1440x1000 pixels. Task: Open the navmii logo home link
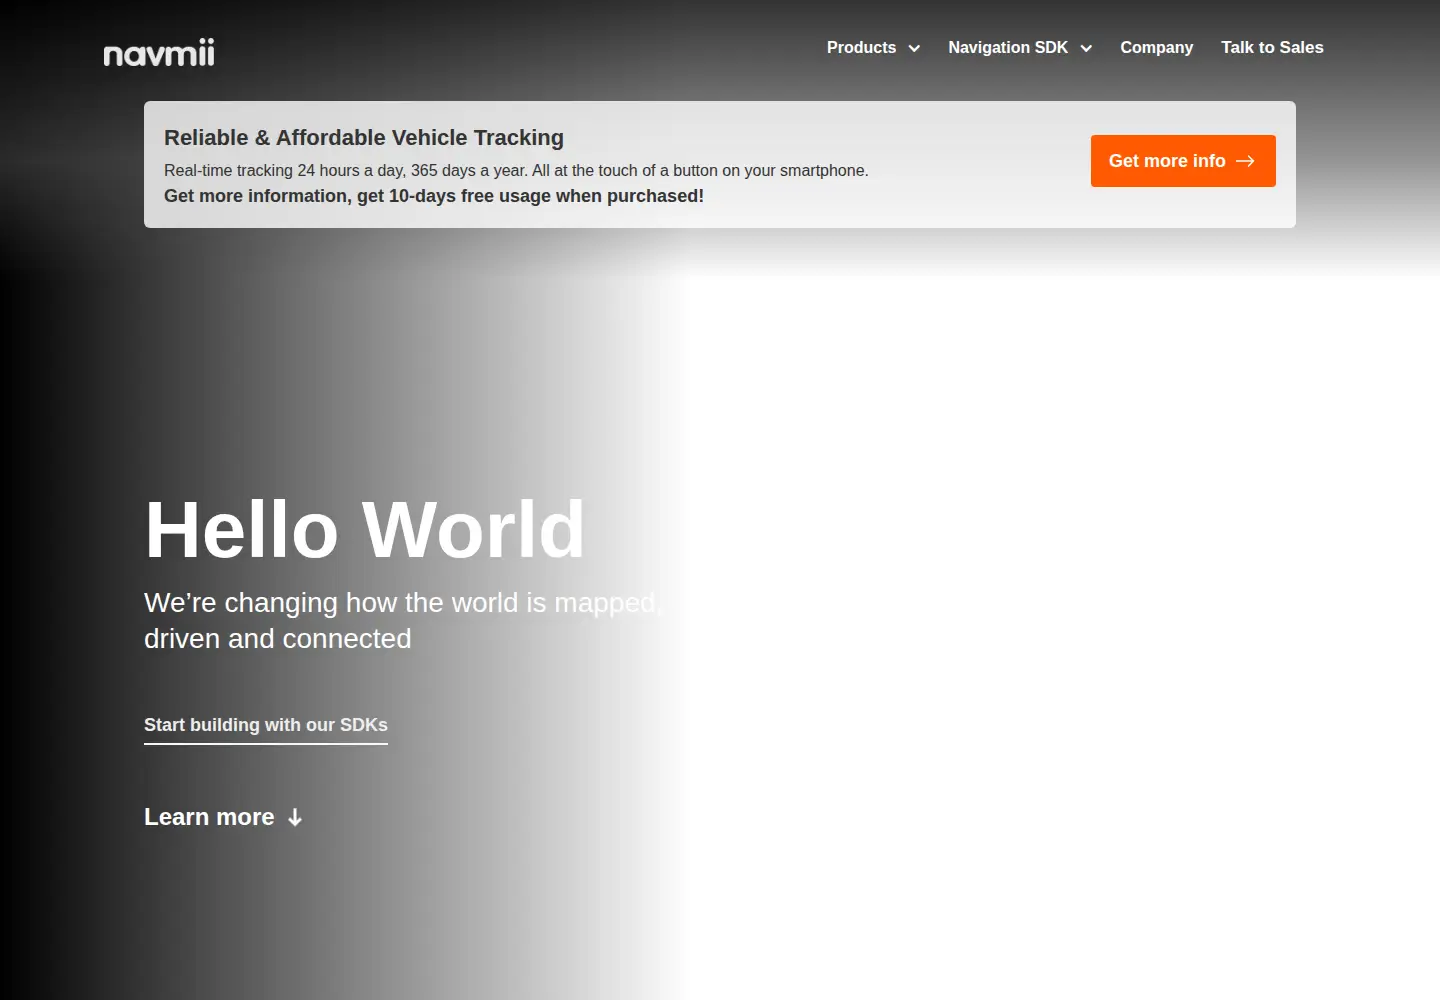[159, 53]
